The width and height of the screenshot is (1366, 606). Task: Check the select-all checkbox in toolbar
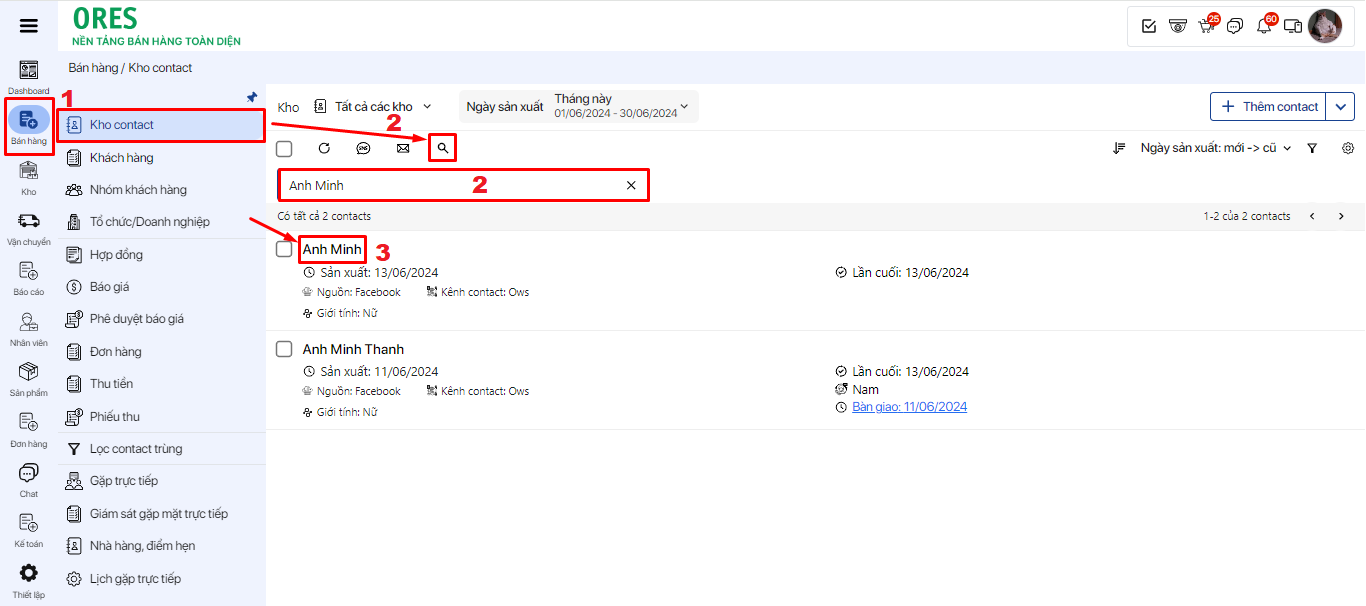pyautogui.click(x=284, y=149)
